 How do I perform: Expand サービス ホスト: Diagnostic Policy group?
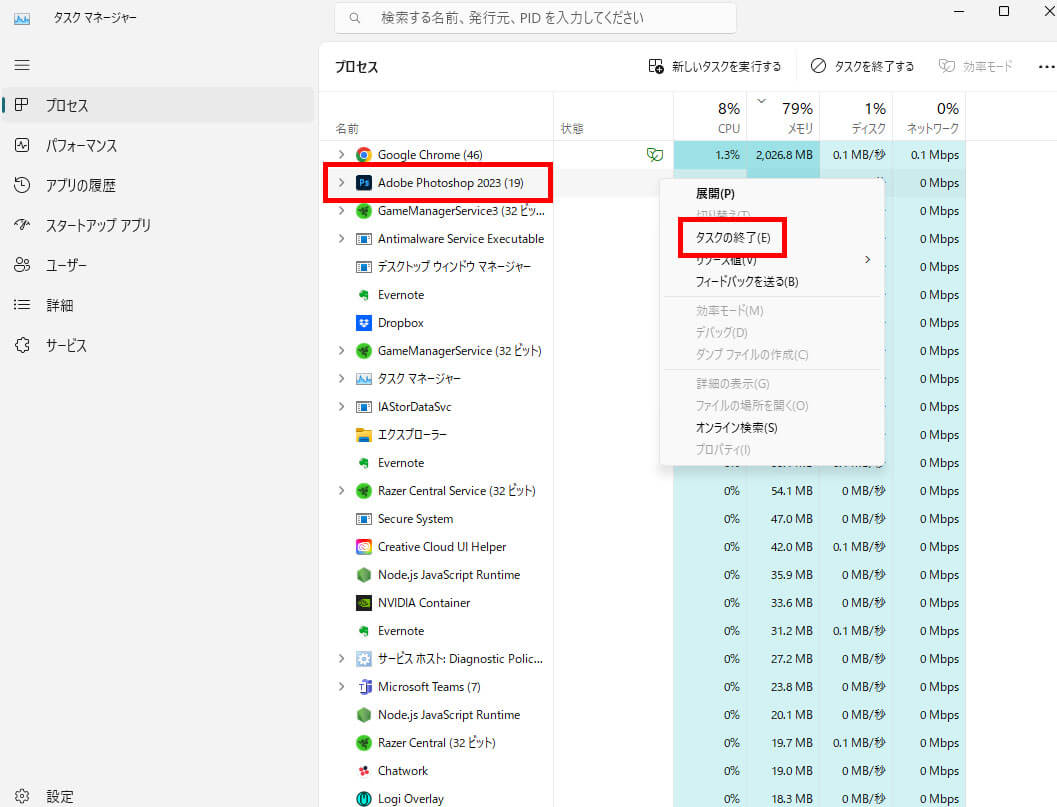(x=341, y=659)
